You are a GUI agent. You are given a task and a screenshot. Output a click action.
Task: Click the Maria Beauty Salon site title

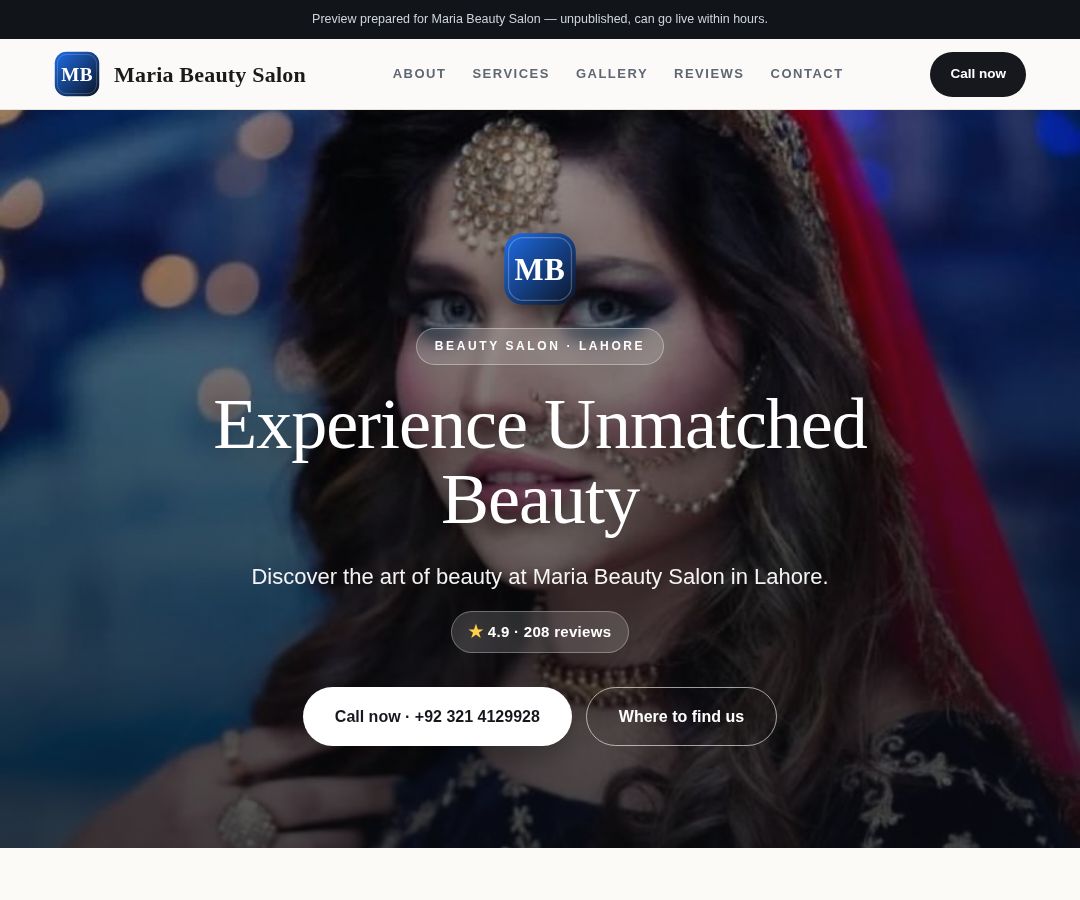click(x=209, y=74)
